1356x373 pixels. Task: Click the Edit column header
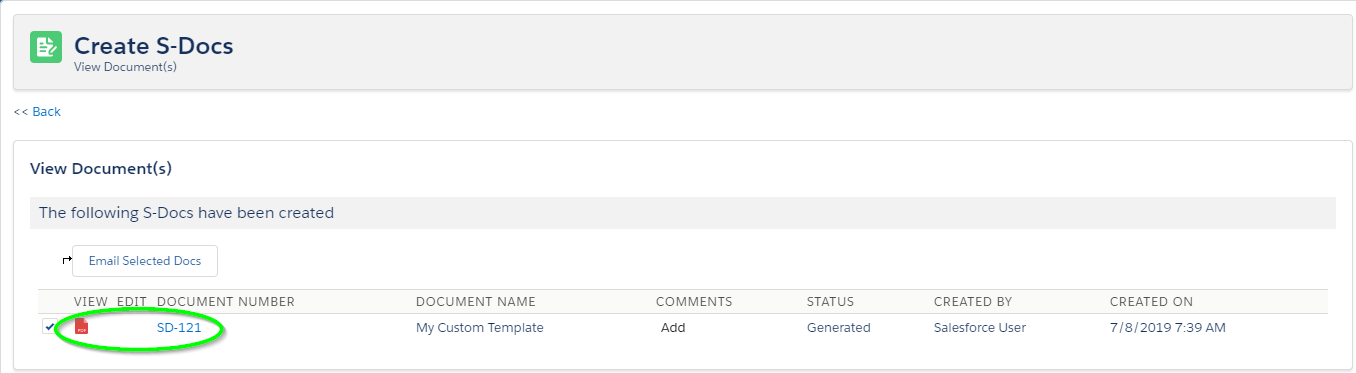(x=132, y=302)
